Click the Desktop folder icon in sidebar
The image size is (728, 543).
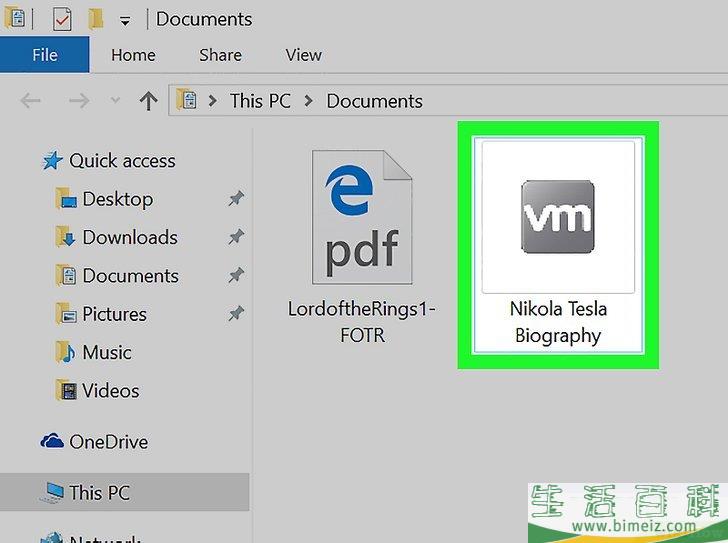click(66, 199)
